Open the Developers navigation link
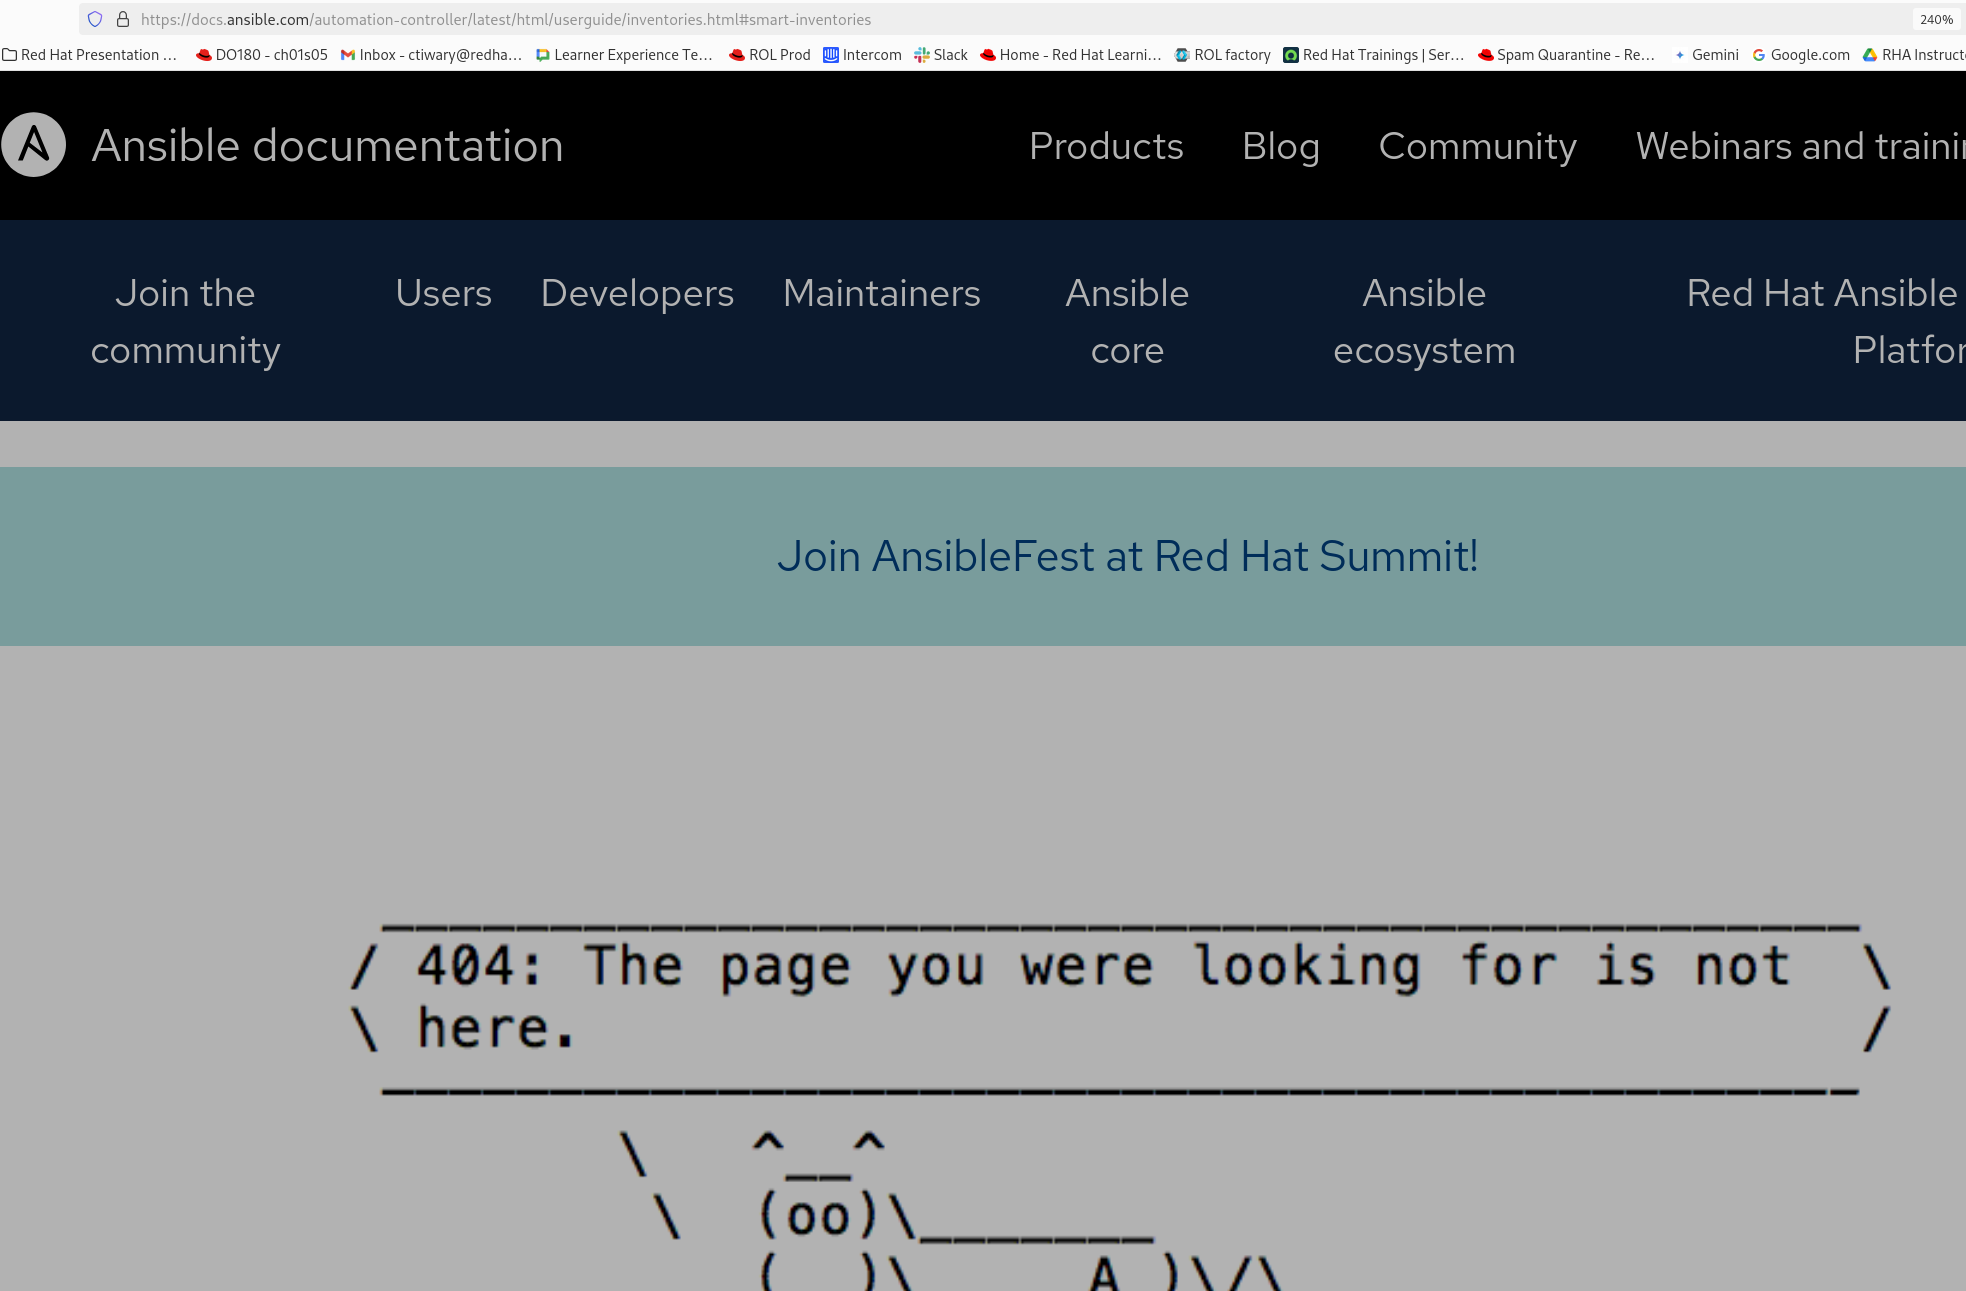1966x1291 pixels. coord(637,293)
